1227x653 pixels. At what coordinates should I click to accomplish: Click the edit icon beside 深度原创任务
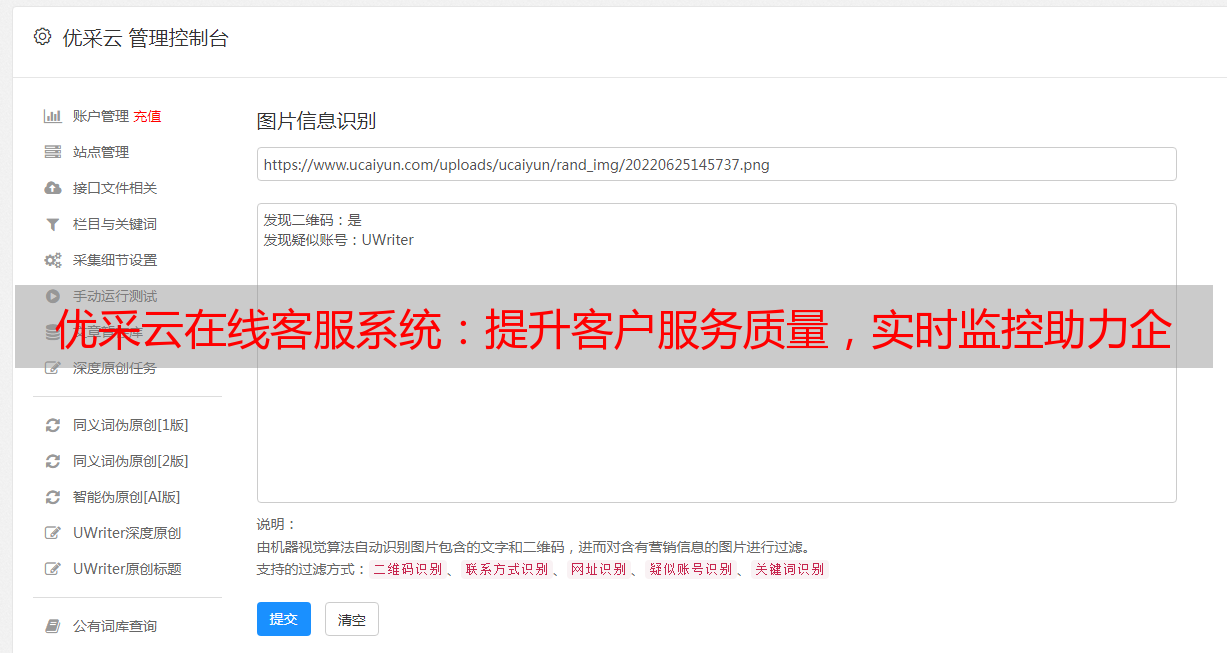pyautogui.click(x=53, y=368)
